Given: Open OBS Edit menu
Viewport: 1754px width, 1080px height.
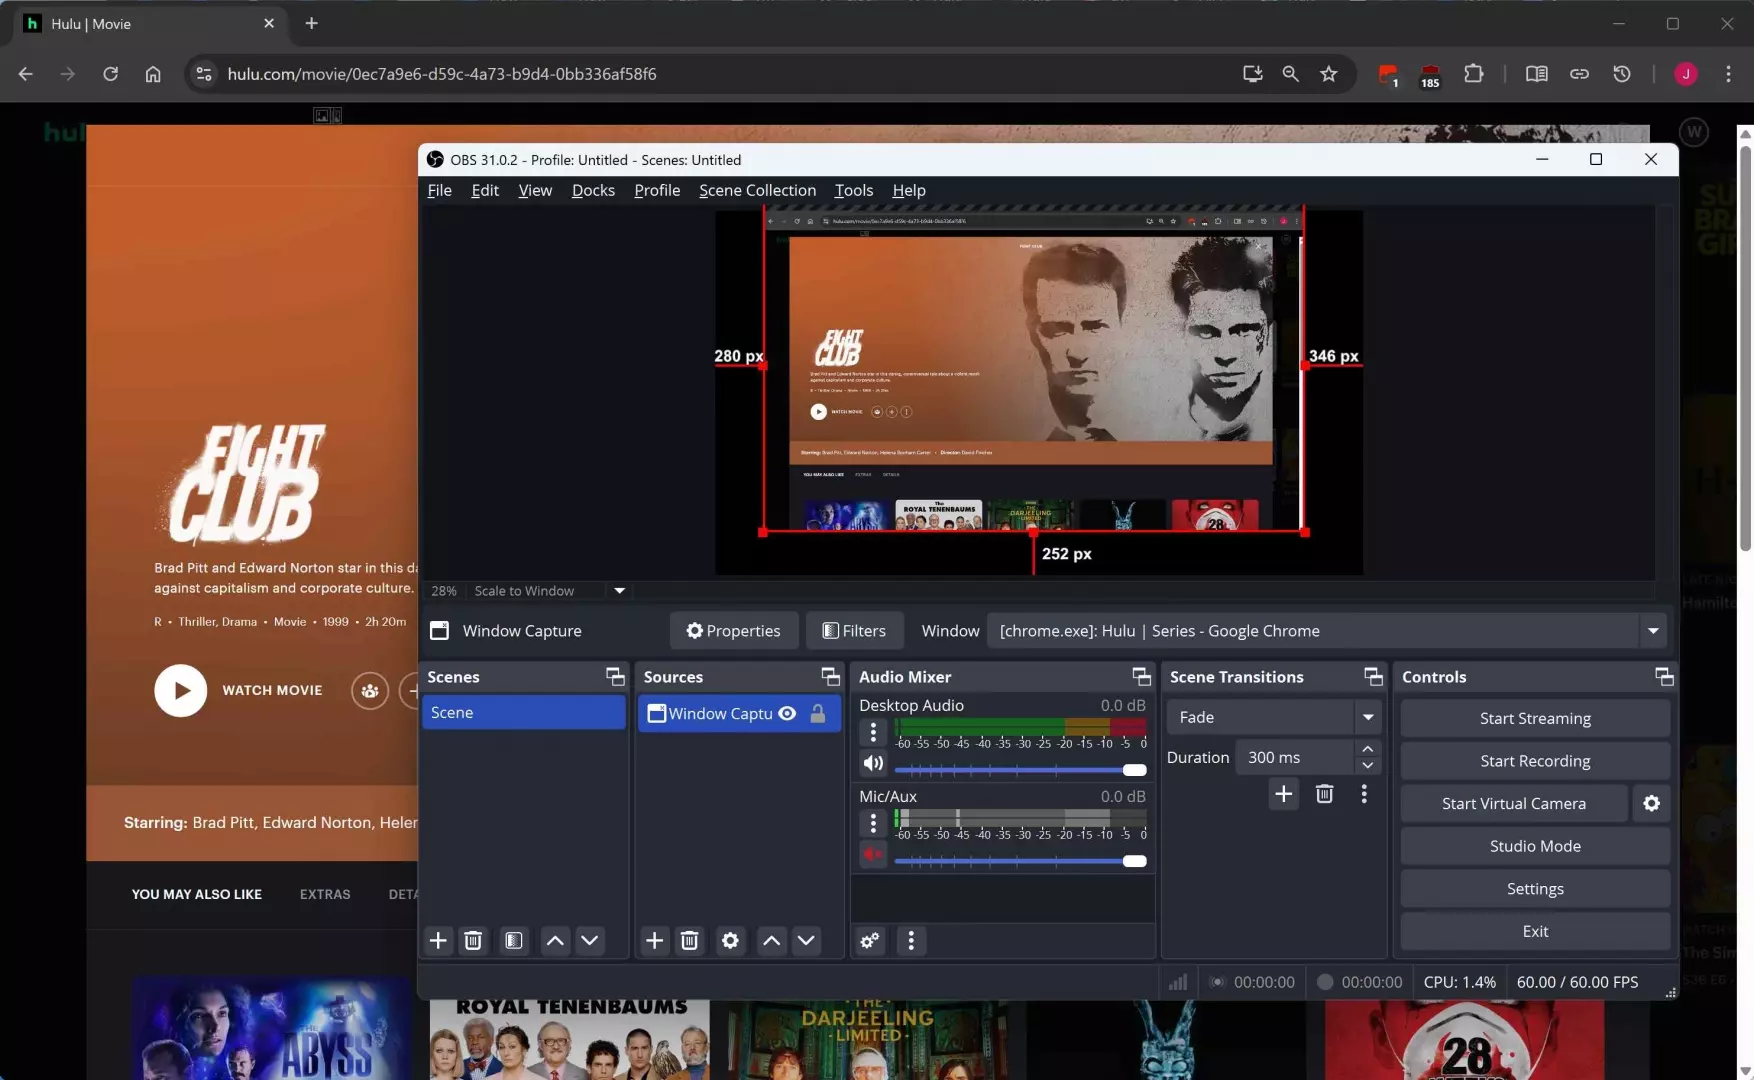Looking at the screenshot, I should pos(485,190).
